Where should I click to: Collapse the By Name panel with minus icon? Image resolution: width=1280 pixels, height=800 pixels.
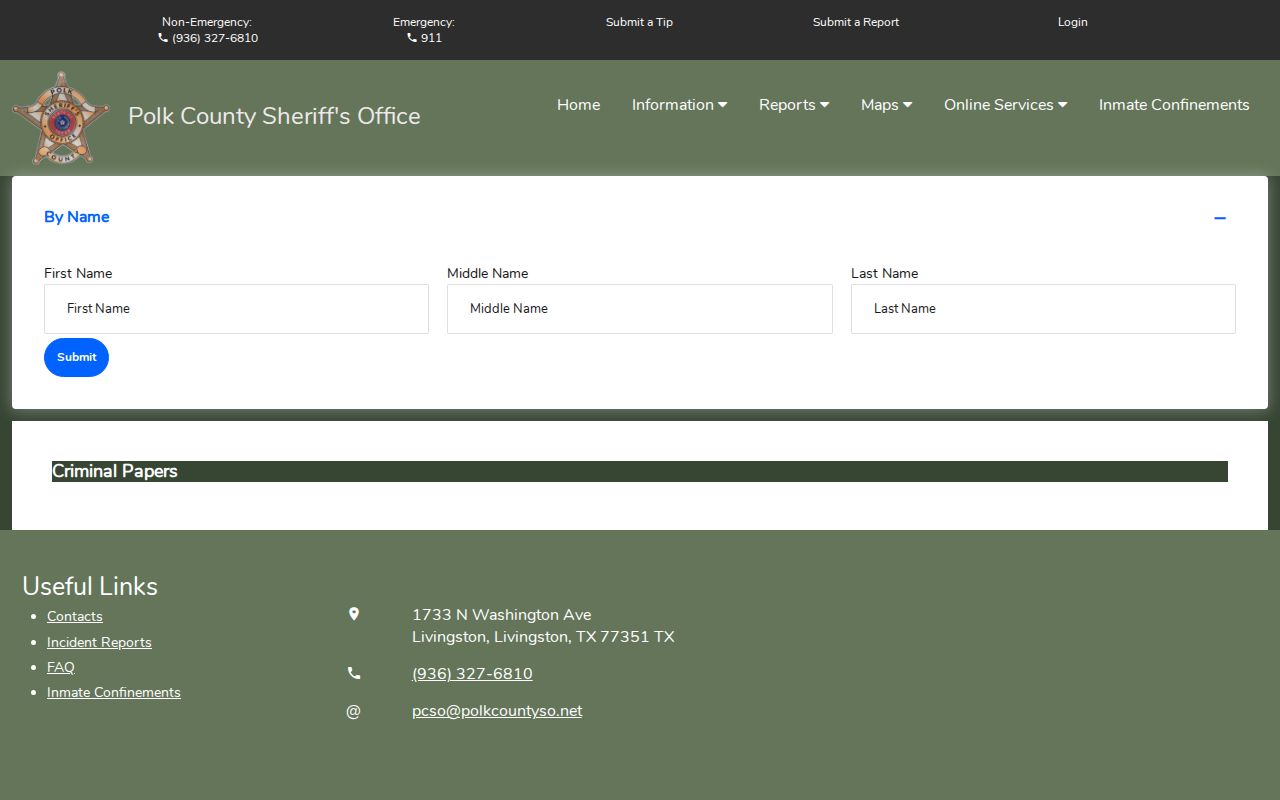point(1220,218)
